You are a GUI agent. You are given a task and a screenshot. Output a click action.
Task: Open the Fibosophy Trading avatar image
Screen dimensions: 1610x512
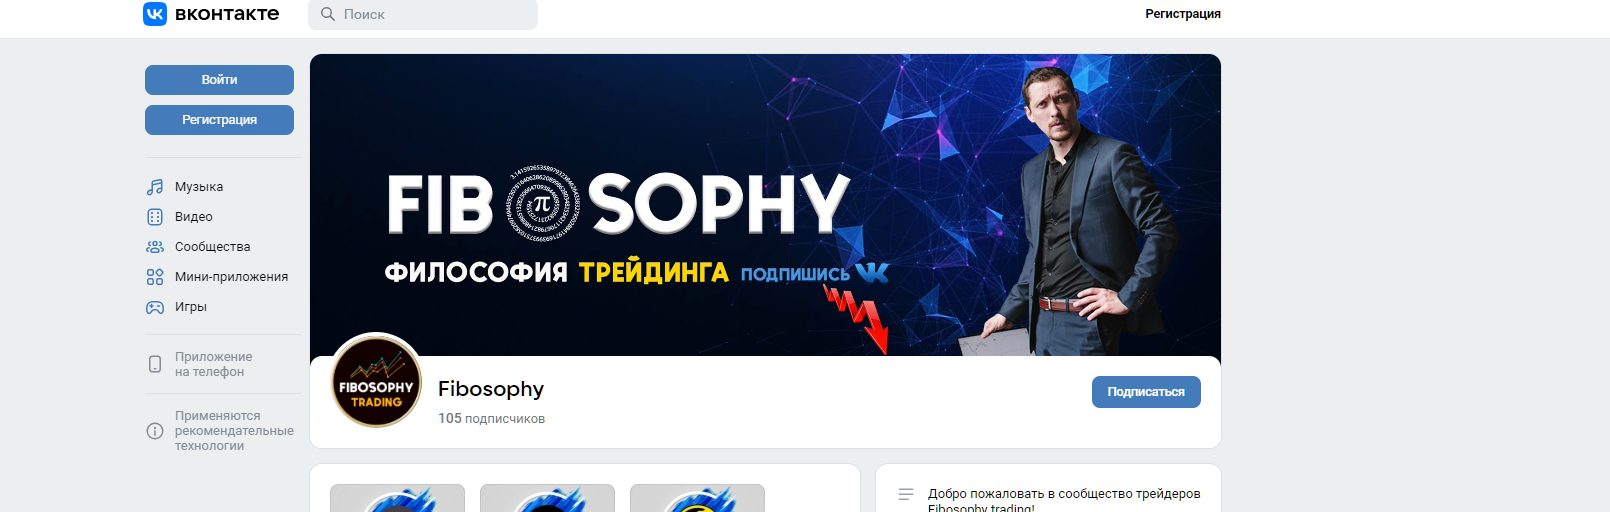point(376,381)
